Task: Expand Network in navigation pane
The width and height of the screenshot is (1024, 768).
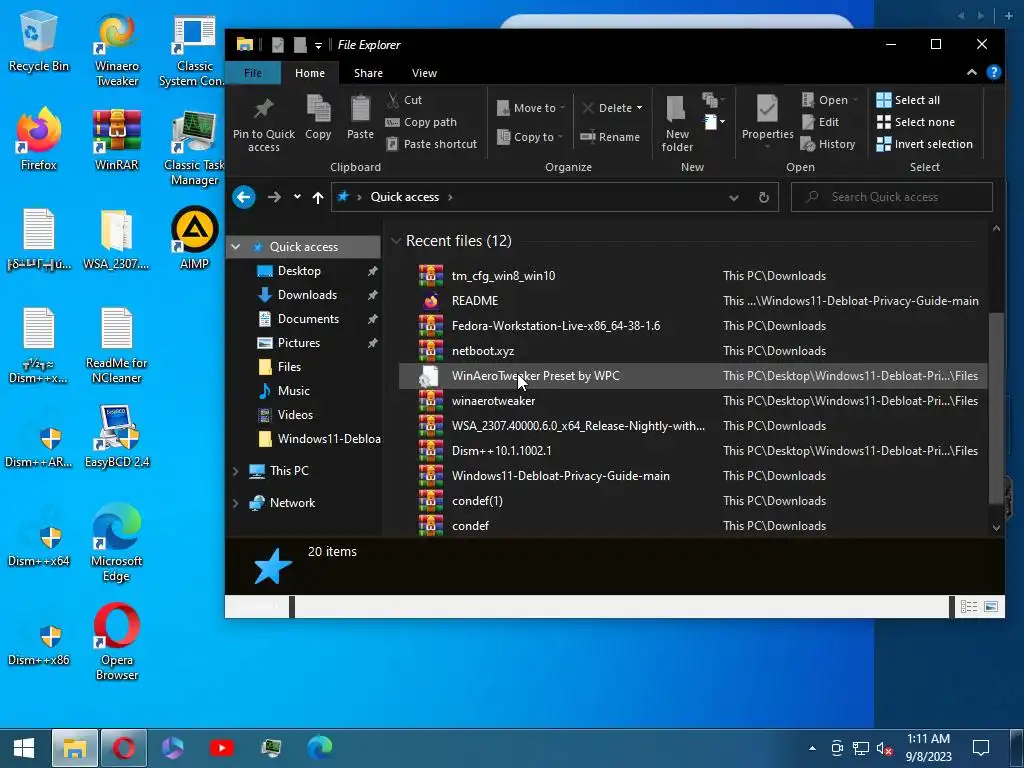Action: pos(236,503)
